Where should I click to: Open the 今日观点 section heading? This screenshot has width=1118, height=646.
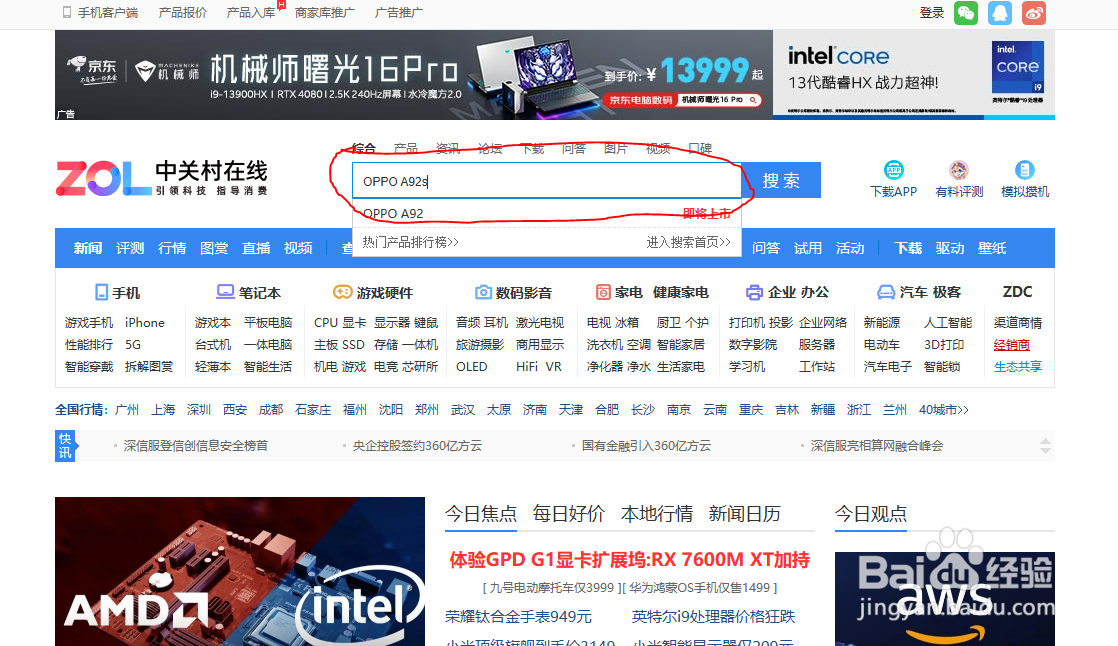click(x=871, y=514)
